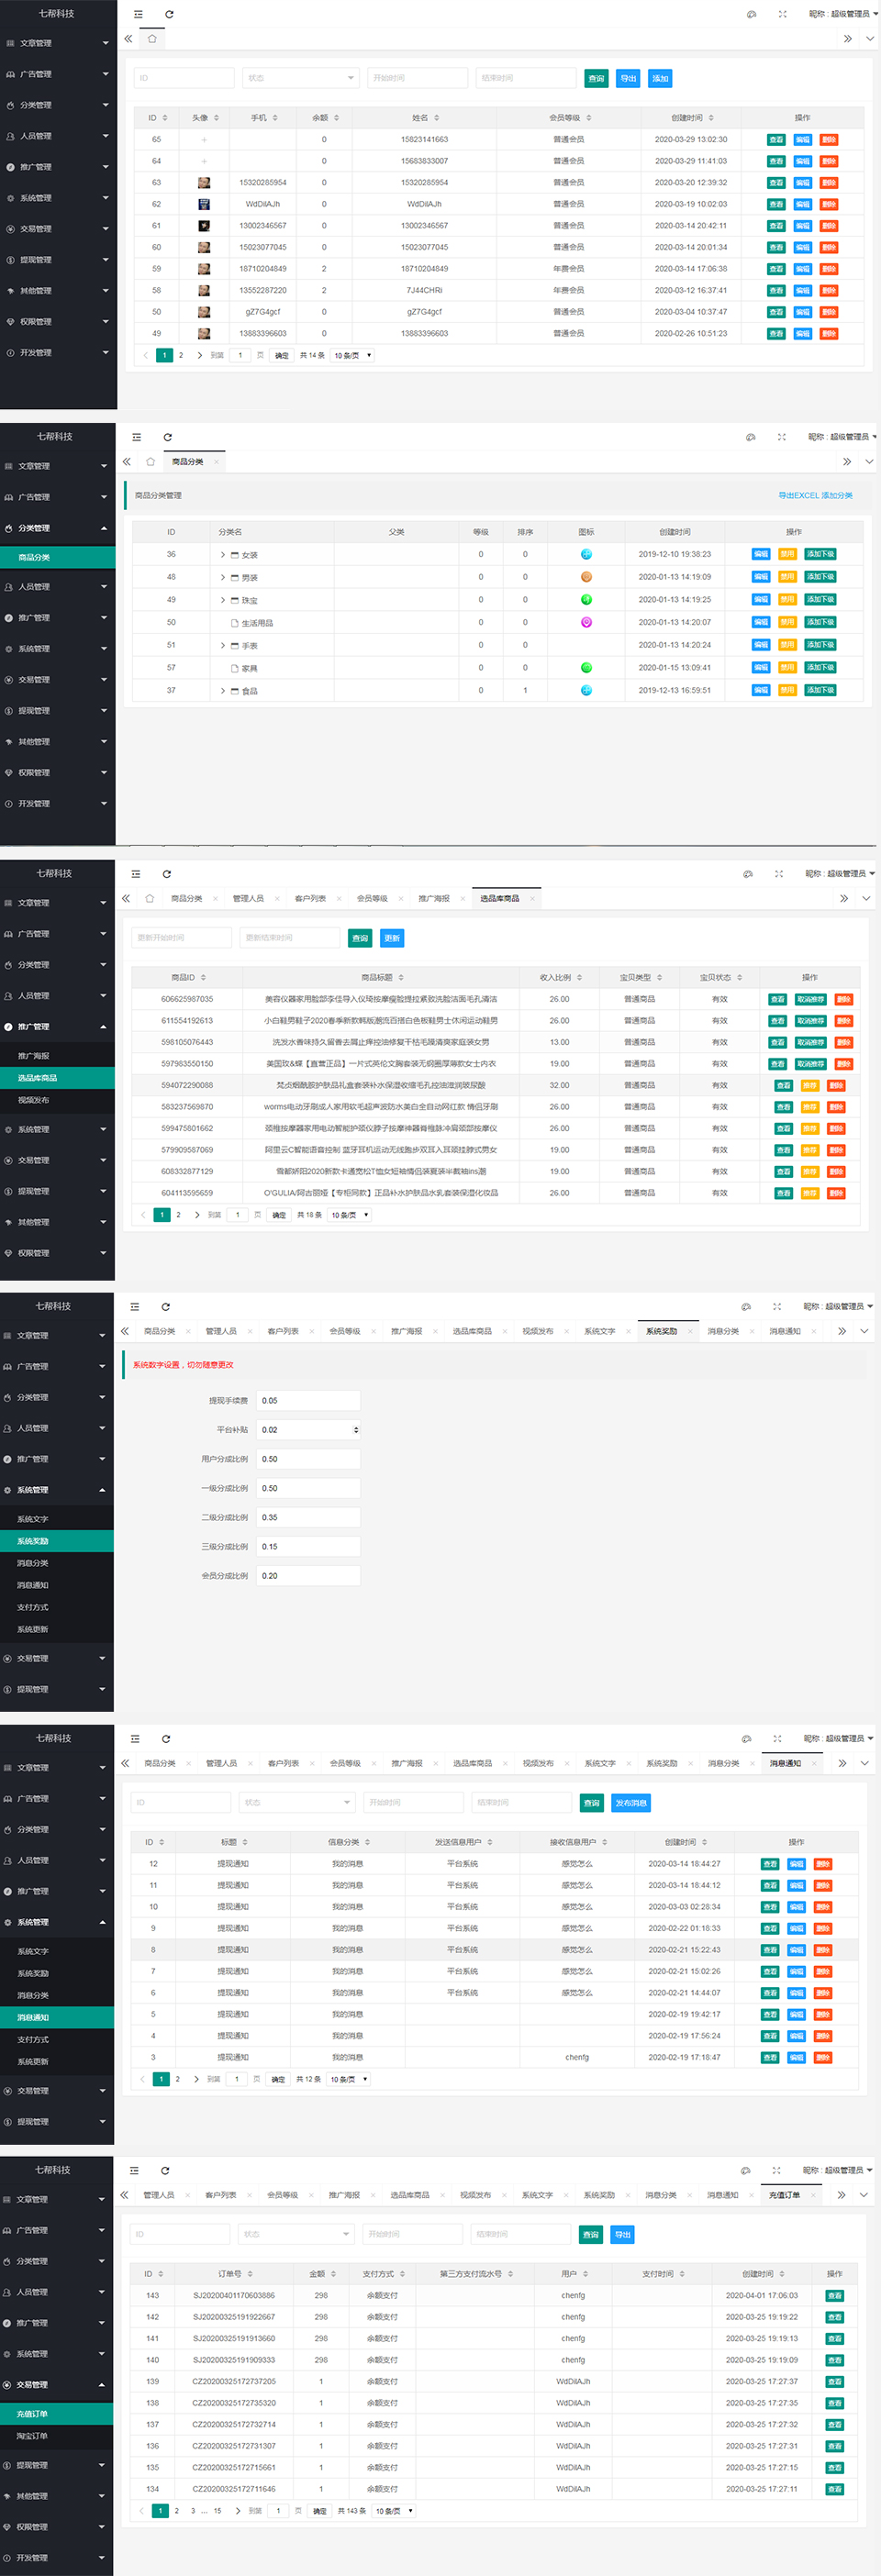The height and width of the screenshot is (2576, 881).
Task: Click the purple icon in the 生活用品 row
Action: click(x=586, y=622)
